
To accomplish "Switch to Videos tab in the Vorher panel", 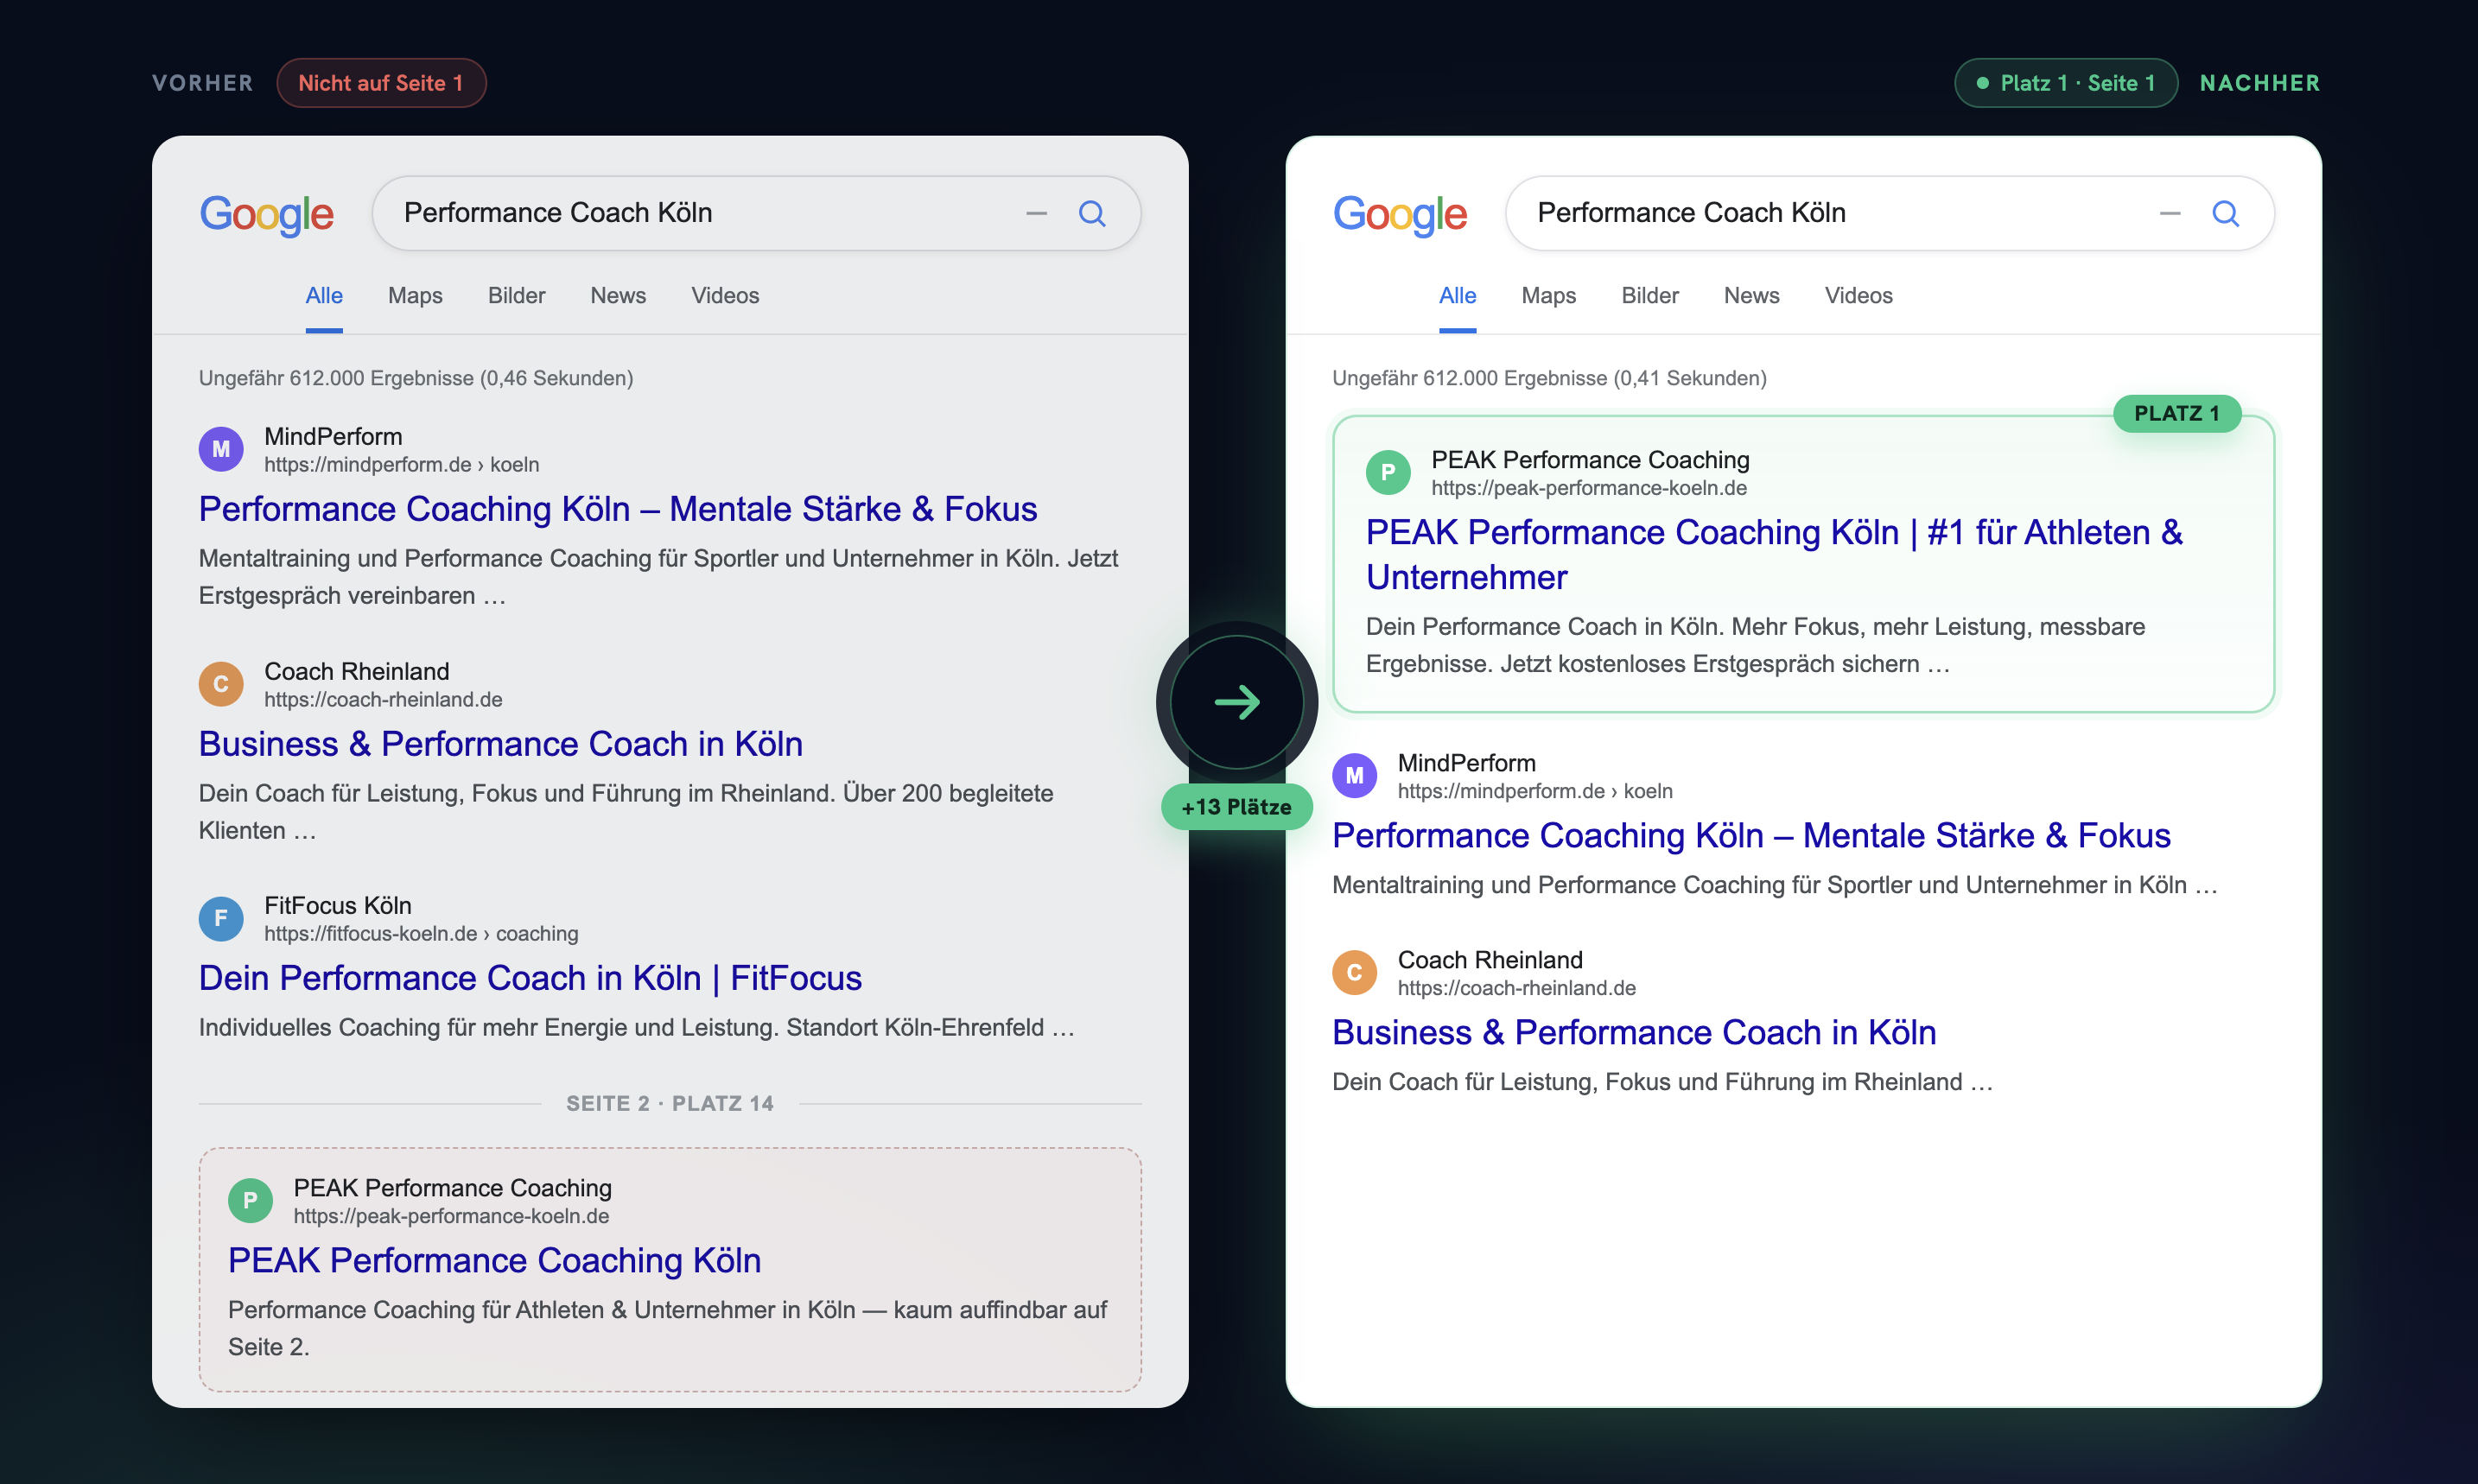I will click(x=725, y=295).
